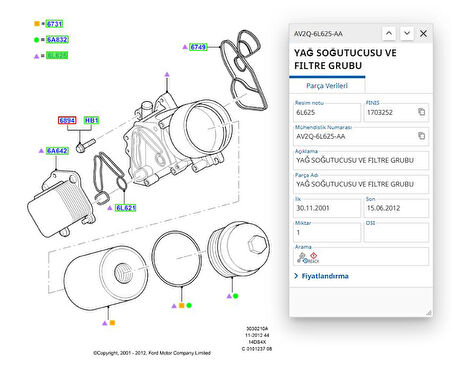452x372 pixels.
Task: Go to next part with down chevron
Action: click(x=407, y=33)
